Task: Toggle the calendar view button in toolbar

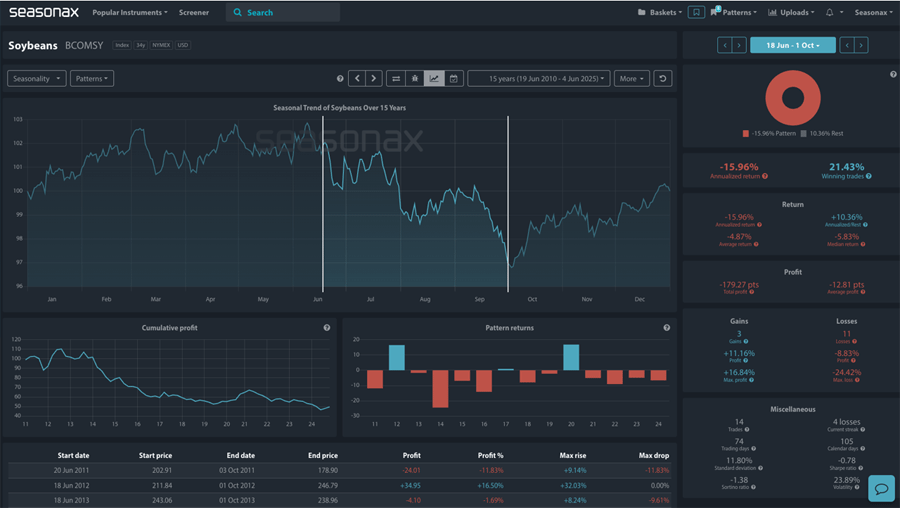Action: (453, 78)
